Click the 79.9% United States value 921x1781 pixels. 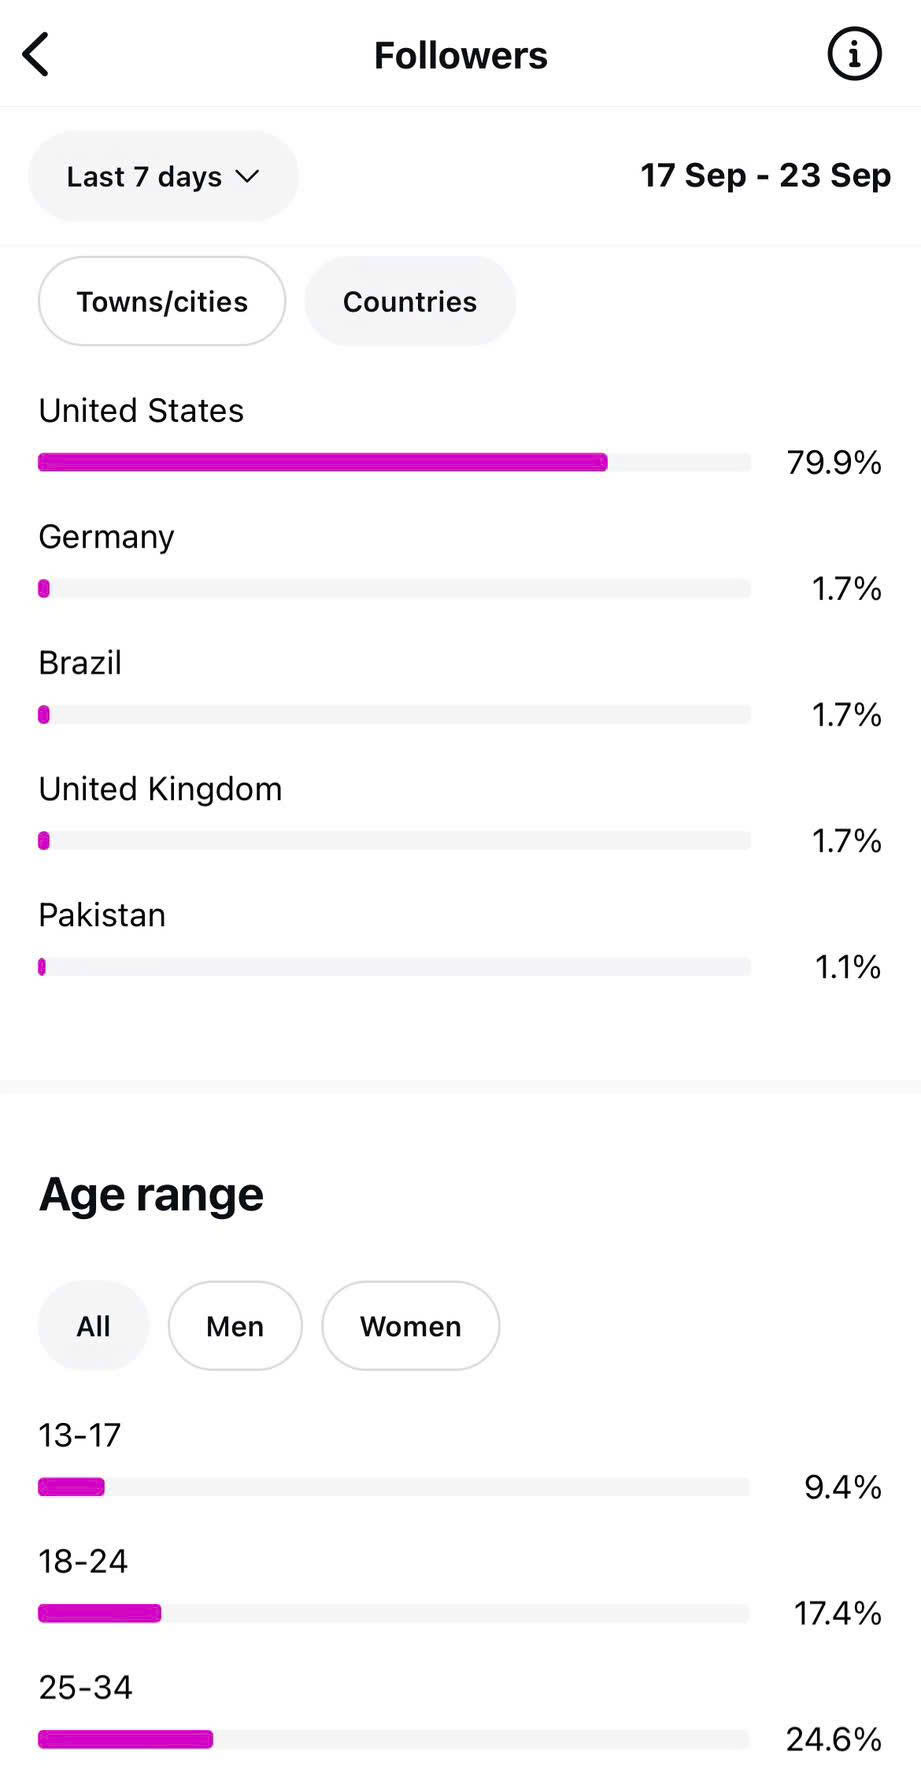(x=834, y=463)
